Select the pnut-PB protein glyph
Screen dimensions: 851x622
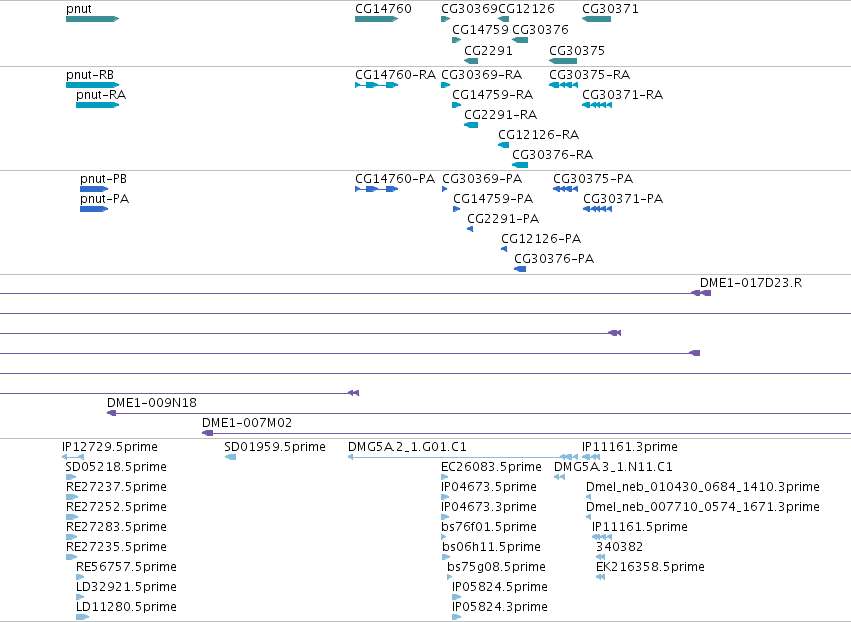pos(94,189)
